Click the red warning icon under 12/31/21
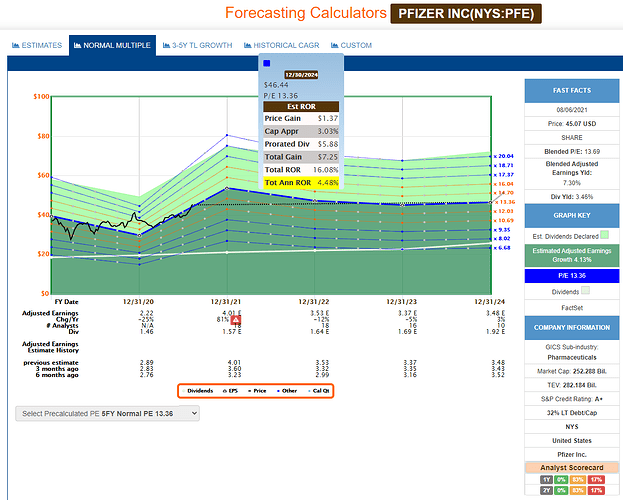Viewport: 623px width, 500px height. (x=236, y=320)
